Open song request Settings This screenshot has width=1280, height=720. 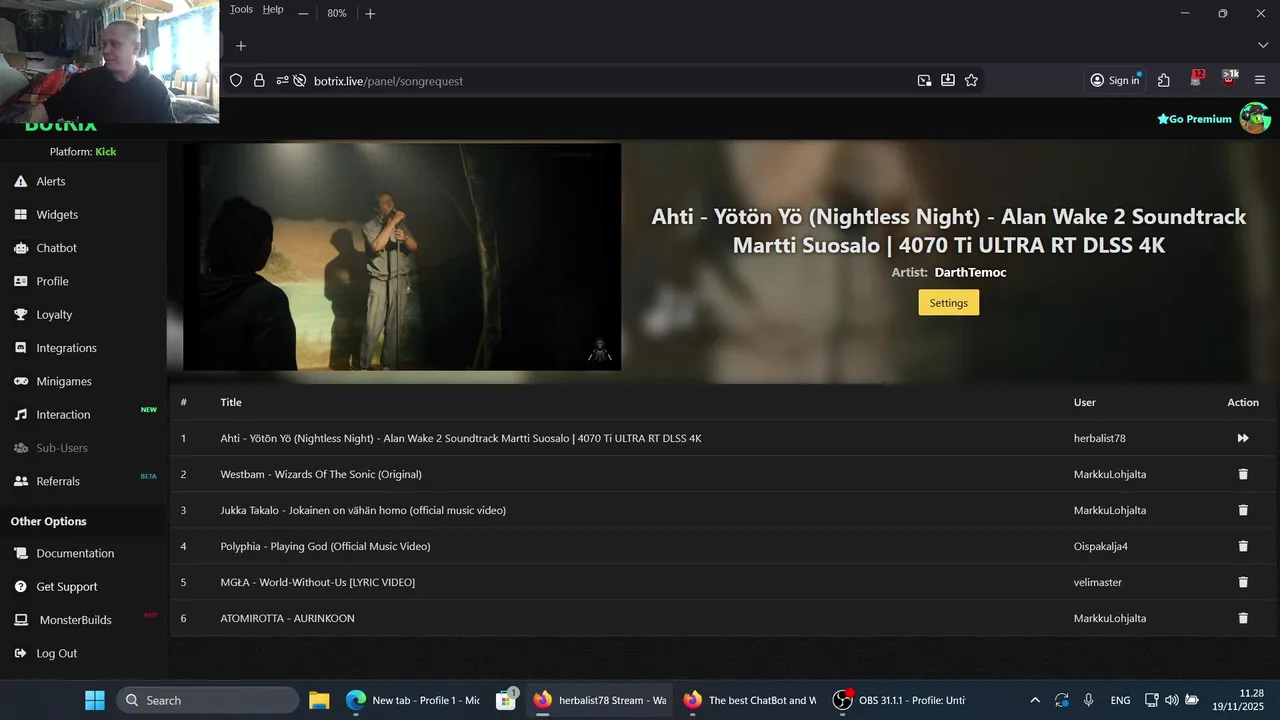pyautogui.click(x=948, y=303)
